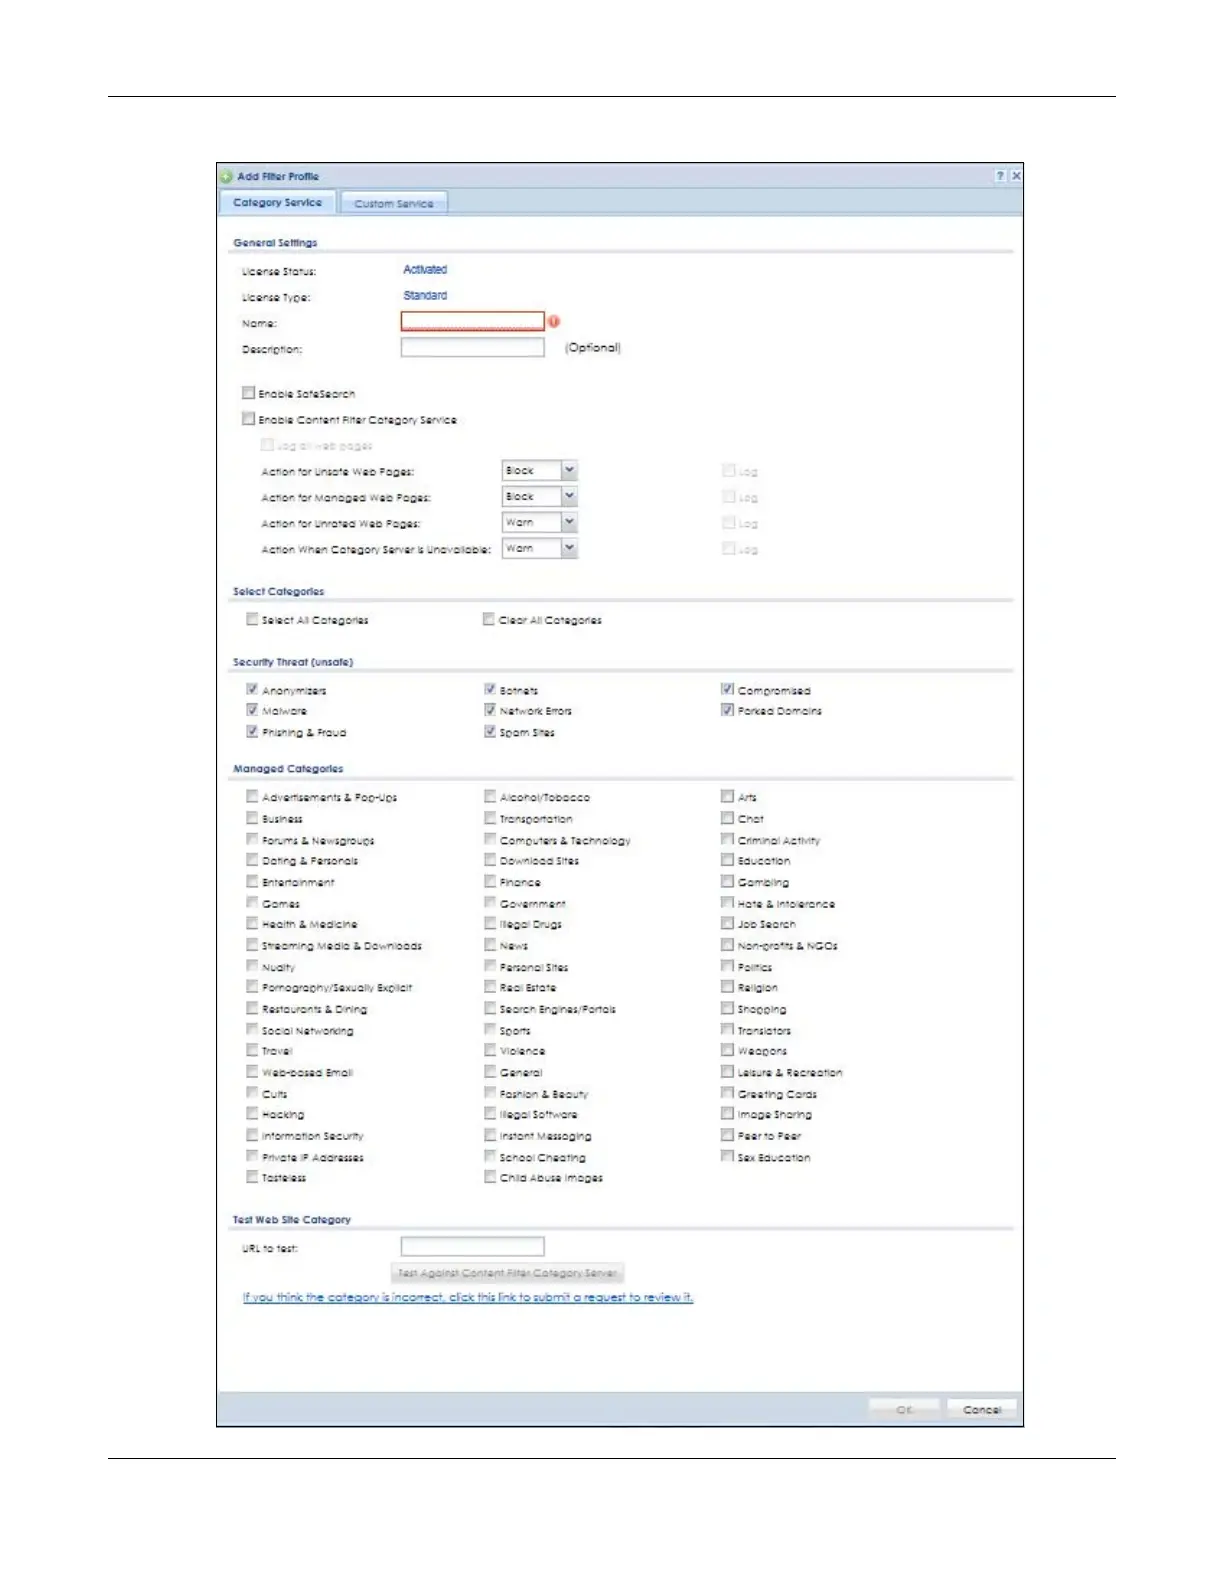Click the red error icon beside Name

553,322
